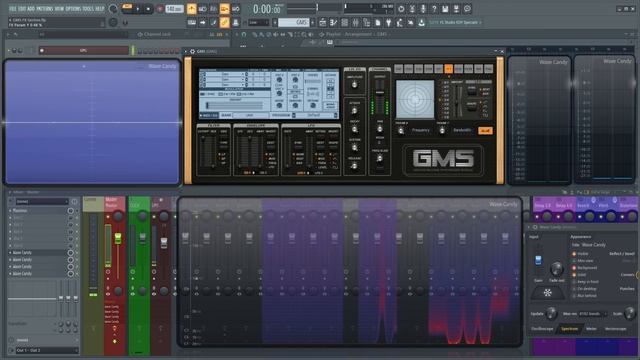Switch to the Vectorscope tab
Image resolution: width=640 pixels, height=360 pixels.
615,329
